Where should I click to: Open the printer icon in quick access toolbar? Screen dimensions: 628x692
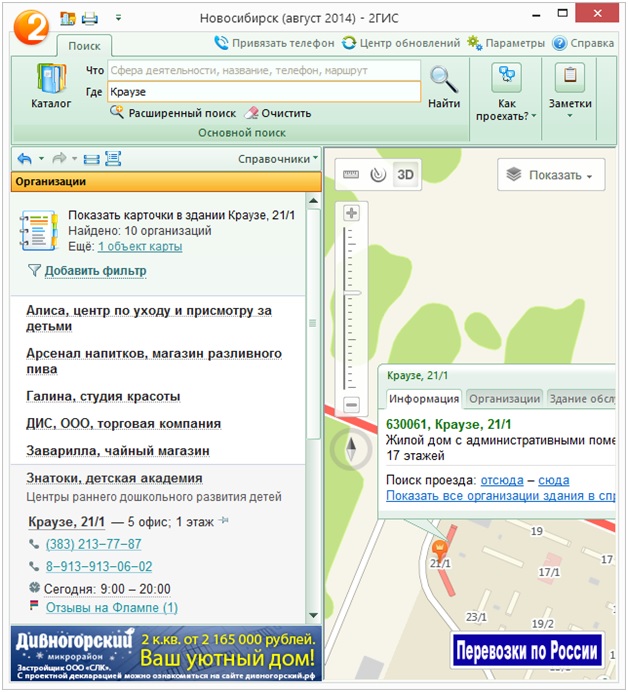90,19
